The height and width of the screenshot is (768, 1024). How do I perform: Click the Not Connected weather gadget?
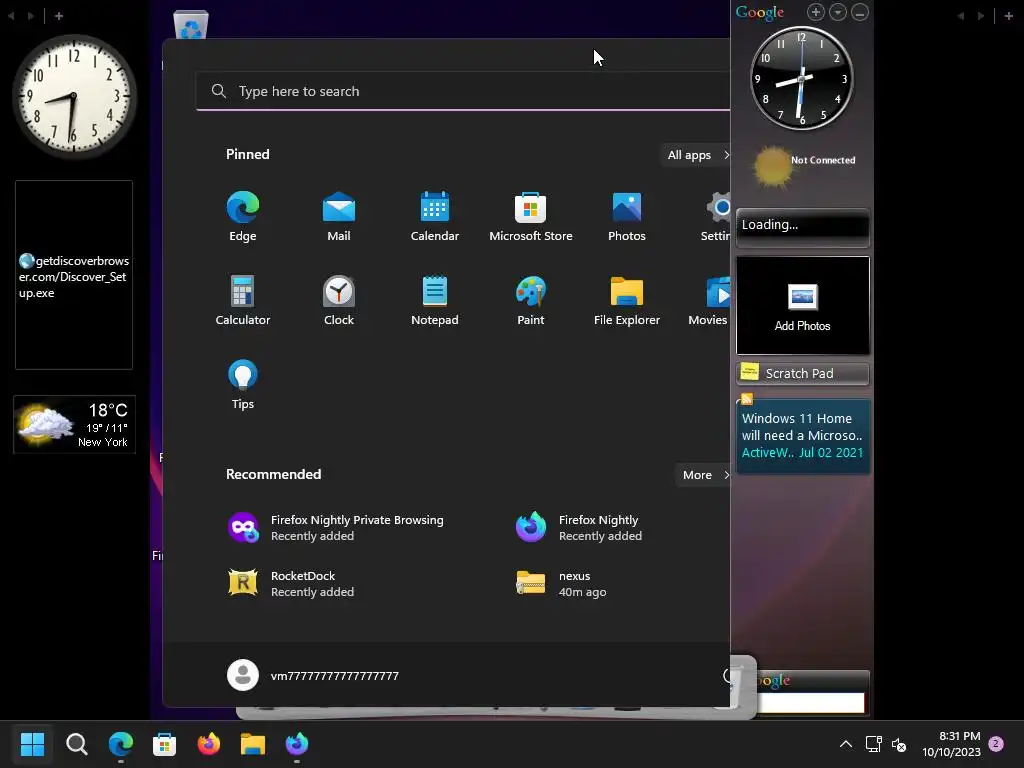[x=803, y=166]
